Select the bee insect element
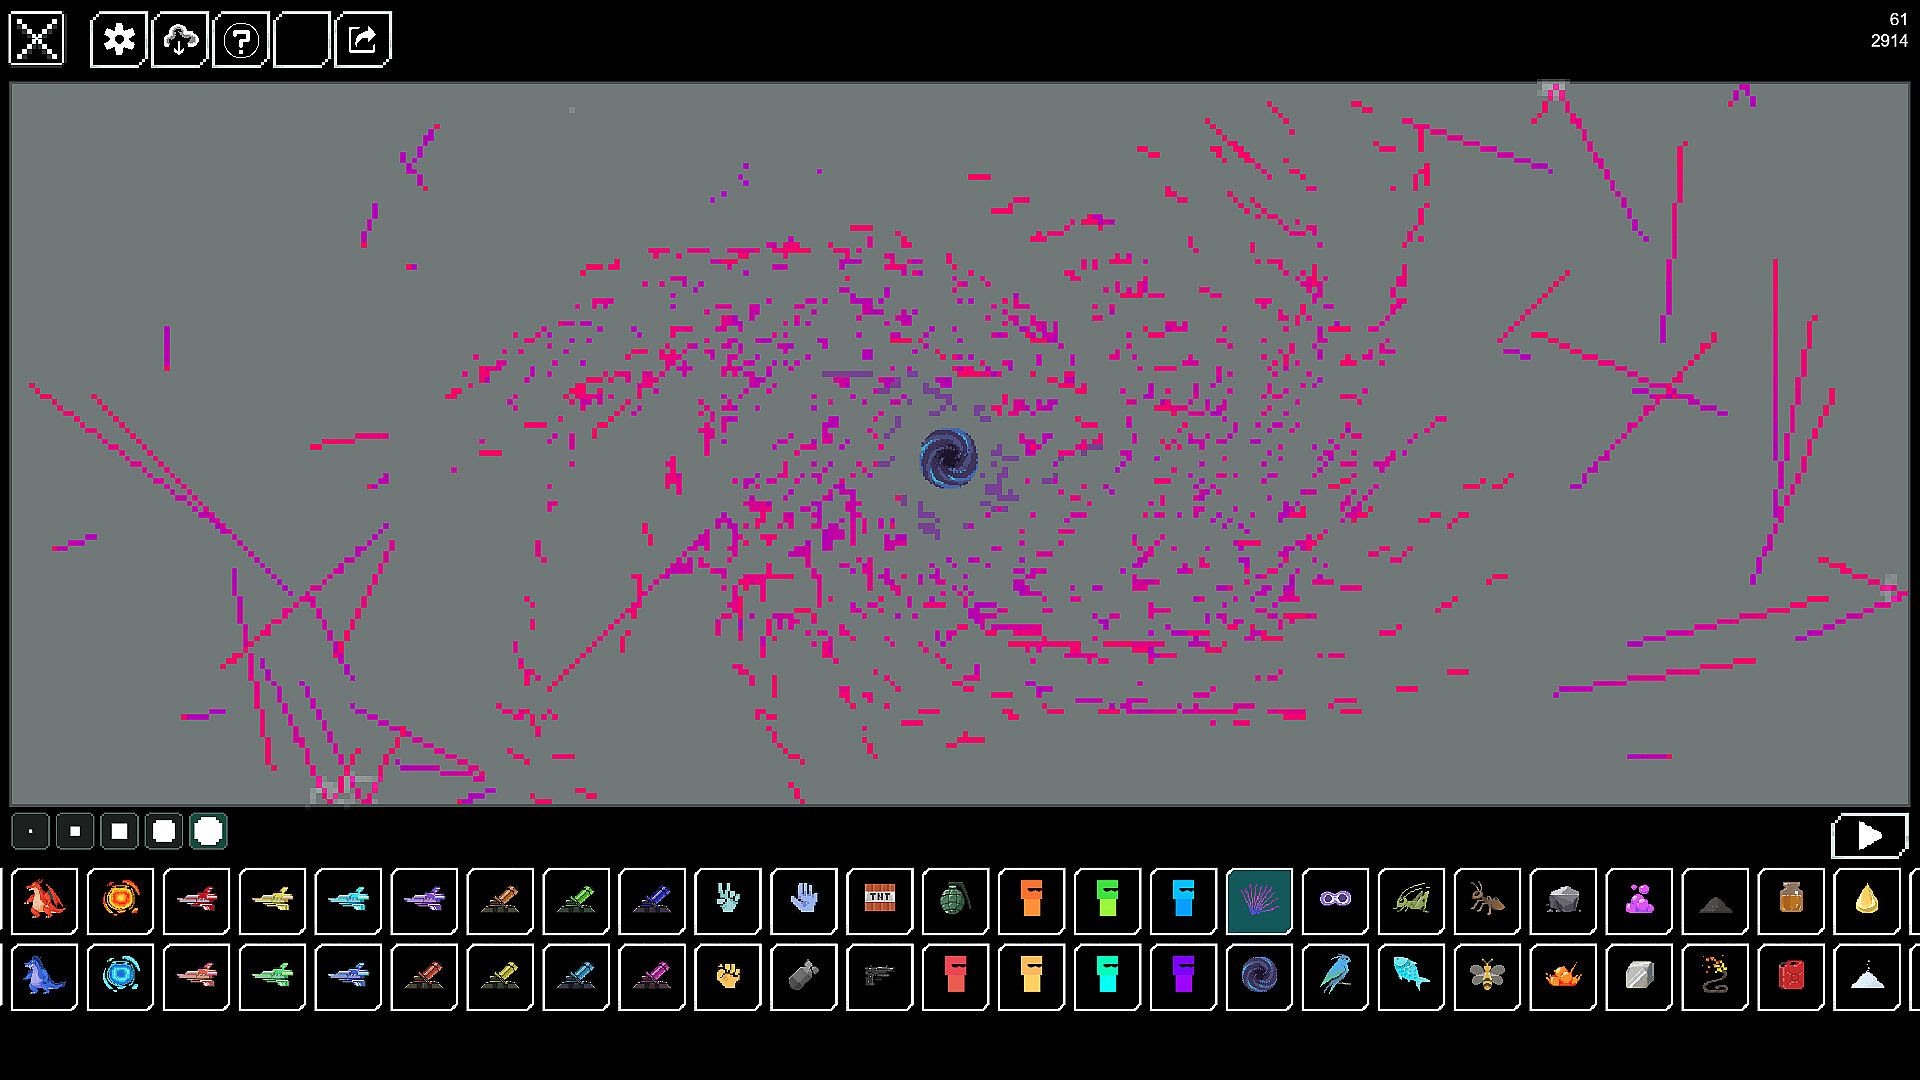Viewport: 1920px width, 1080px height. click(x=1487, y=975)
